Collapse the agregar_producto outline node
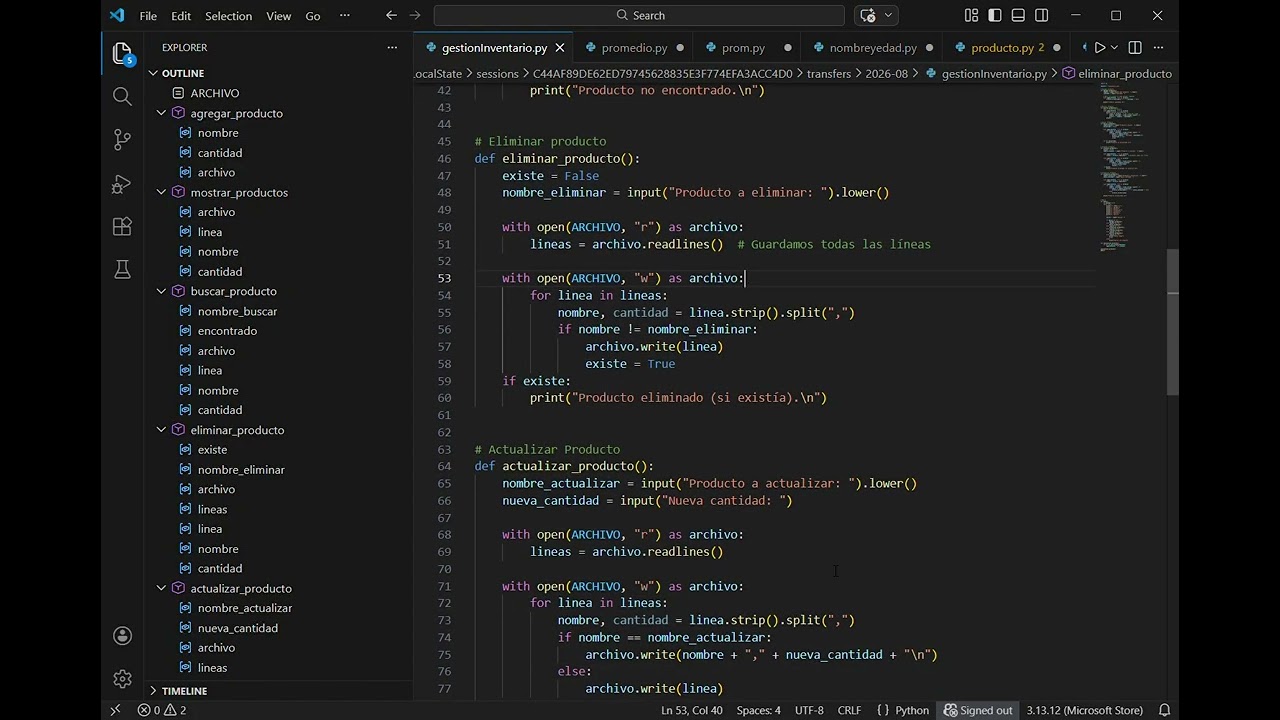 pos(161,113)
